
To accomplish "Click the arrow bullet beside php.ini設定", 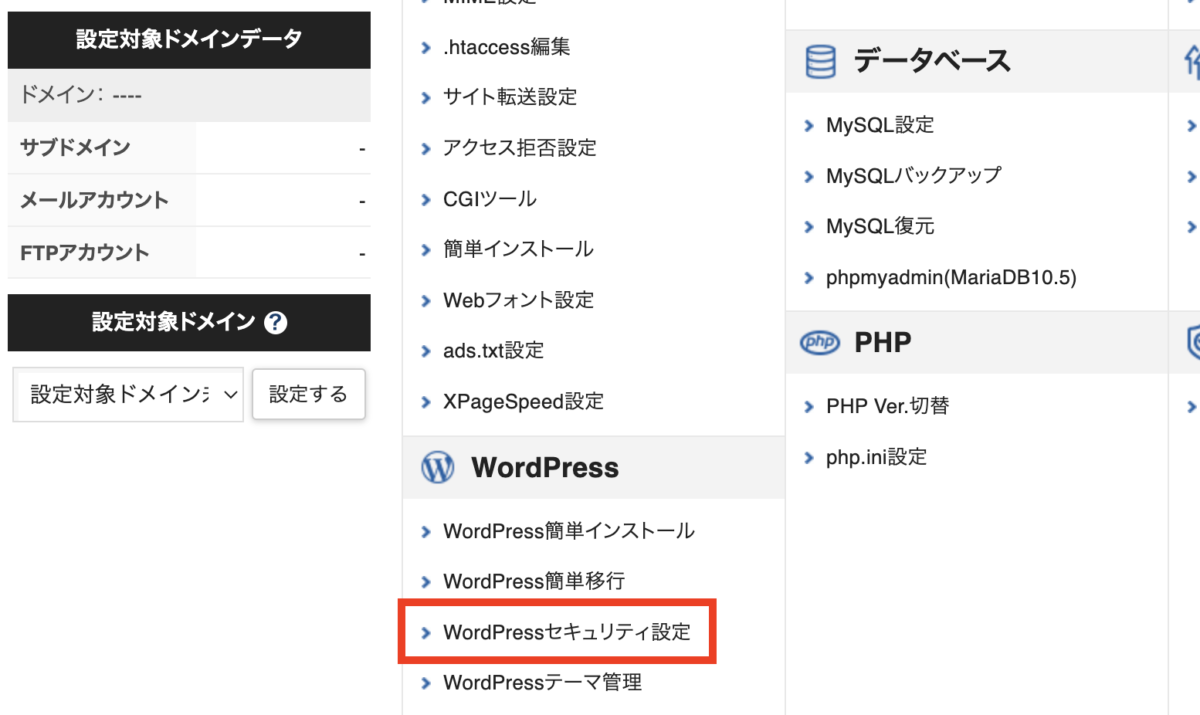I will [810, 458].
